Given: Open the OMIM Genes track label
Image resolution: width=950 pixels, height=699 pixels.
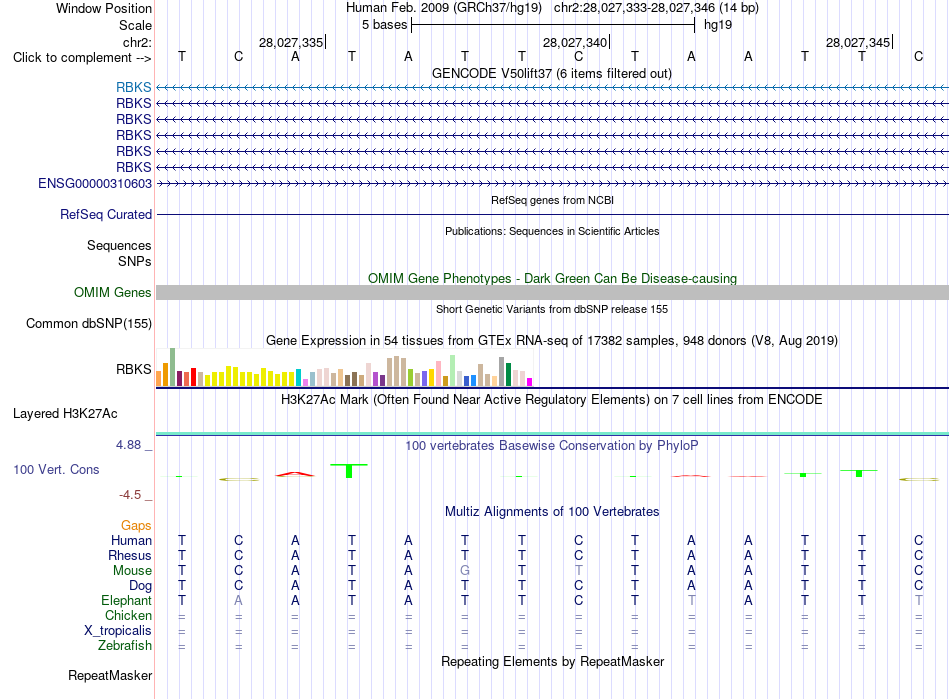Looking at the screenshot, I should point(113,293).
